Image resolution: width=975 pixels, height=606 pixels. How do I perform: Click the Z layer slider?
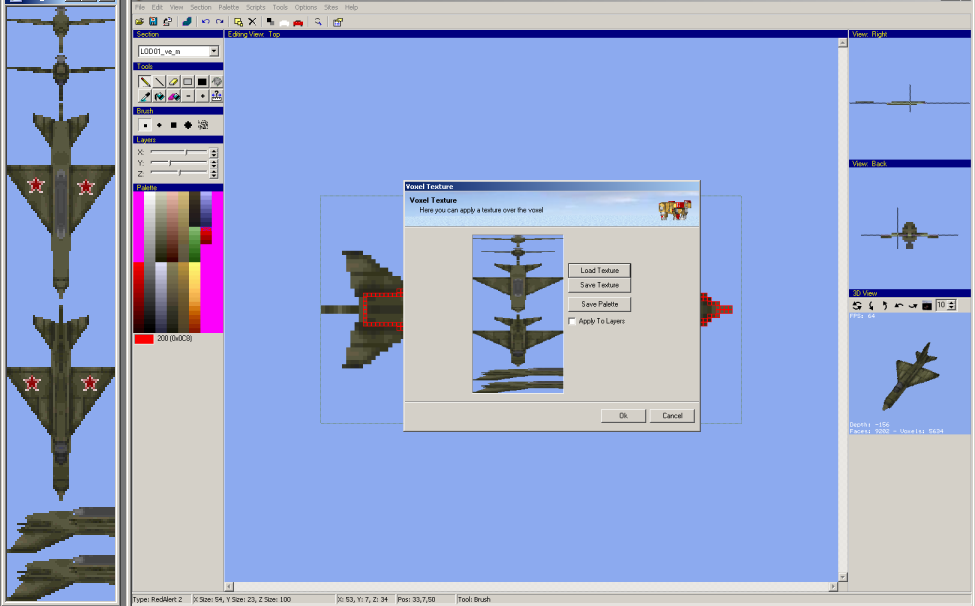click(x=178, y=172)
